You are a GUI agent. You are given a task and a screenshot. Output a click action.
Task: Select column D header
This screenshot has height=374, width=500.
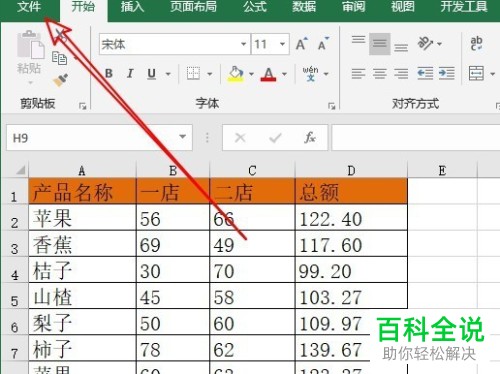click(351, 171)
